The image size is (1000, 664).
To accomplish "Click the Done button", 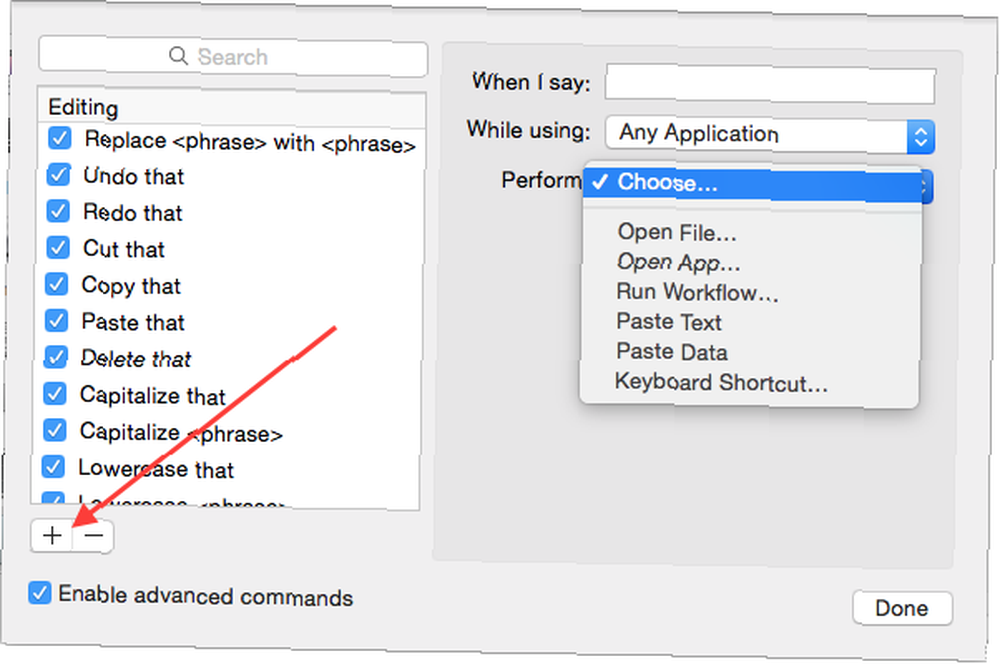I will click(x=902, y=608).
